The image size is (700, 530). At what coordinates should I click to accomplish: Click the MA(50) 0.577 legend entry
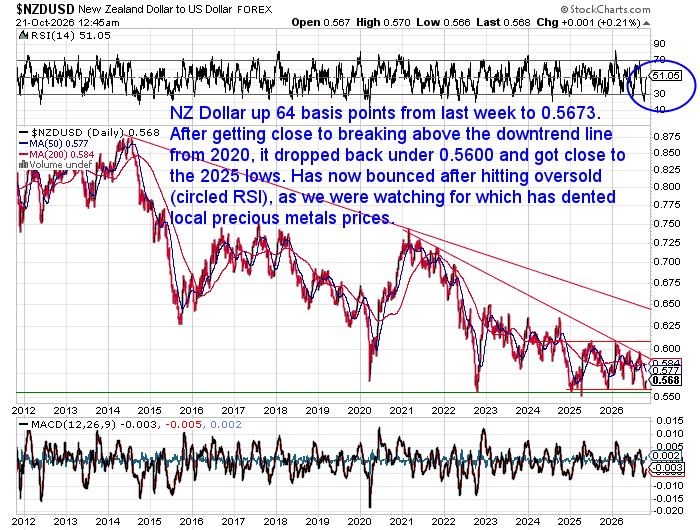tap(59, 143)
